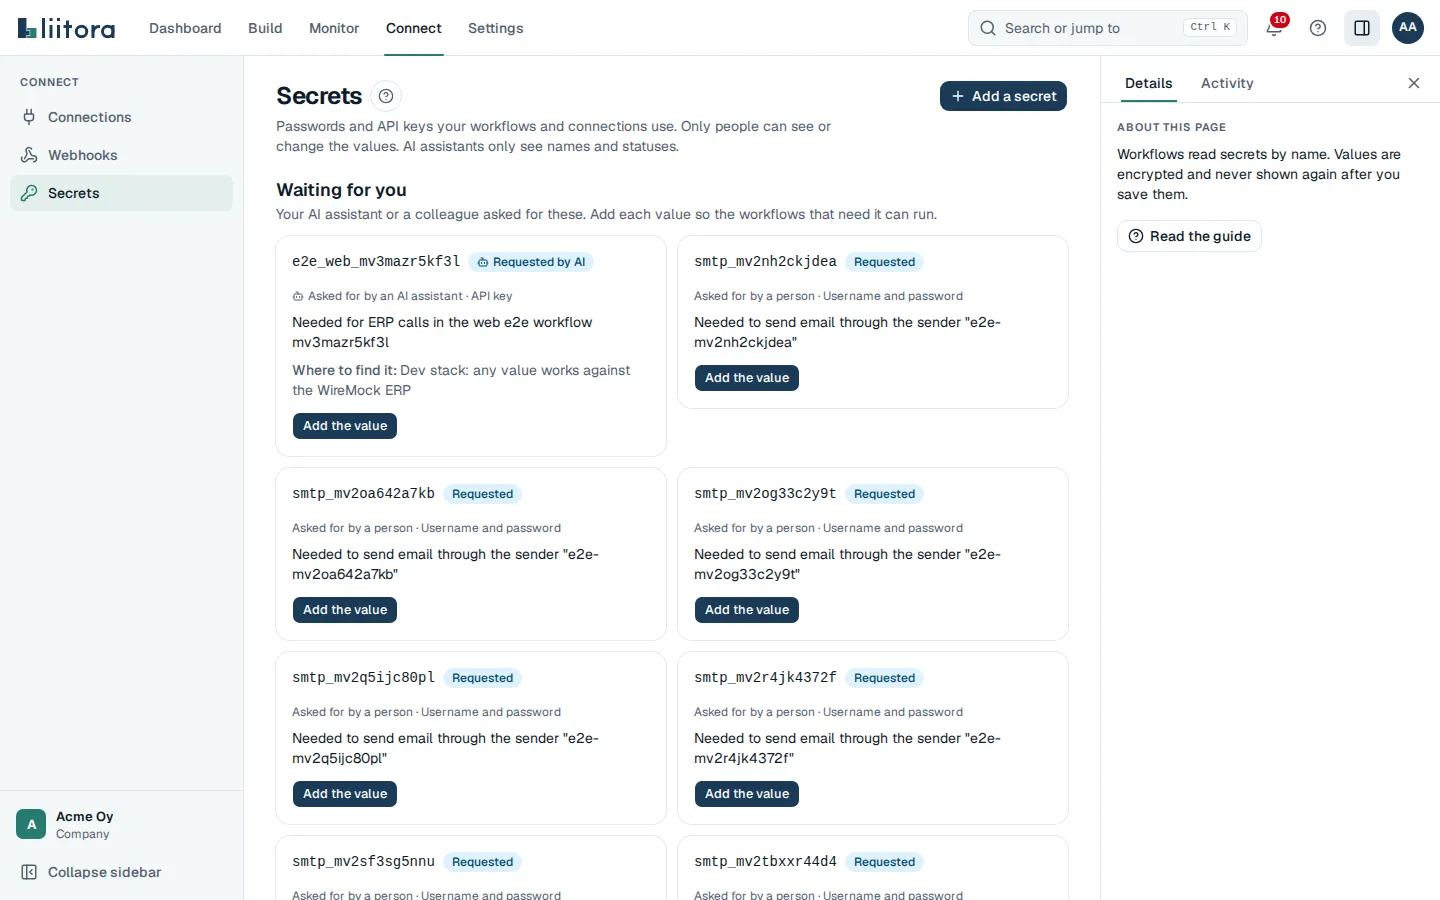Add the value for smtp_mv2og33c2y9t
This screenshot has width=1440, height=900.
747,610
